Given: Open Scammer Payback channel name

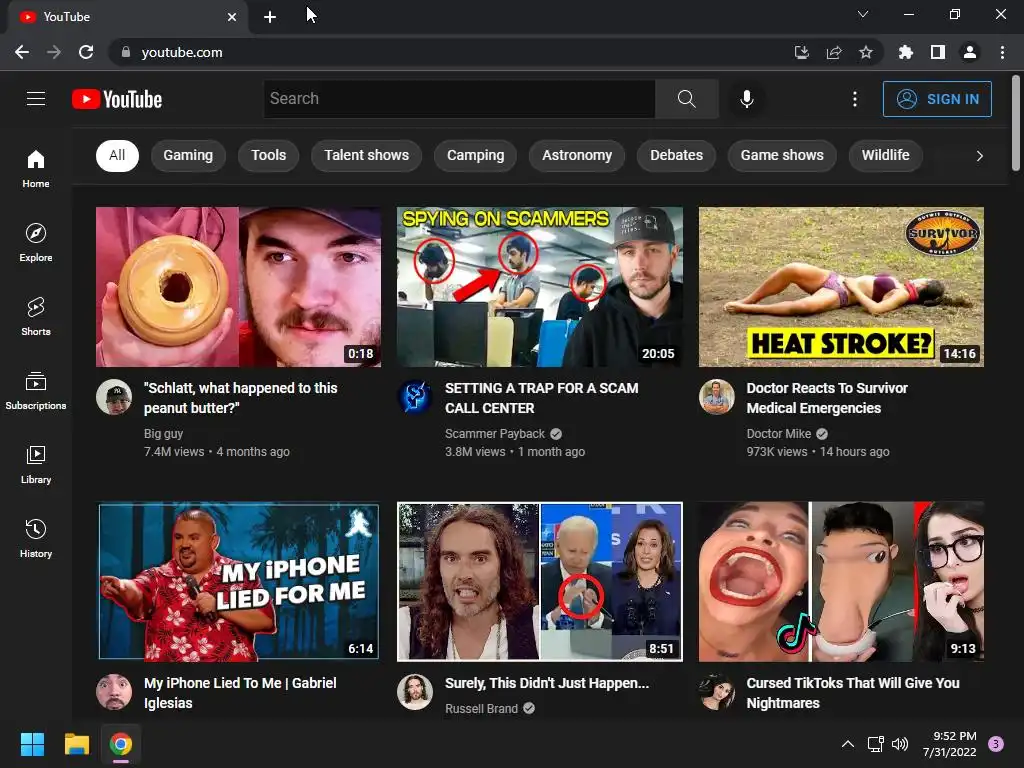Looking at the screenshot, I should coord(494,434).
